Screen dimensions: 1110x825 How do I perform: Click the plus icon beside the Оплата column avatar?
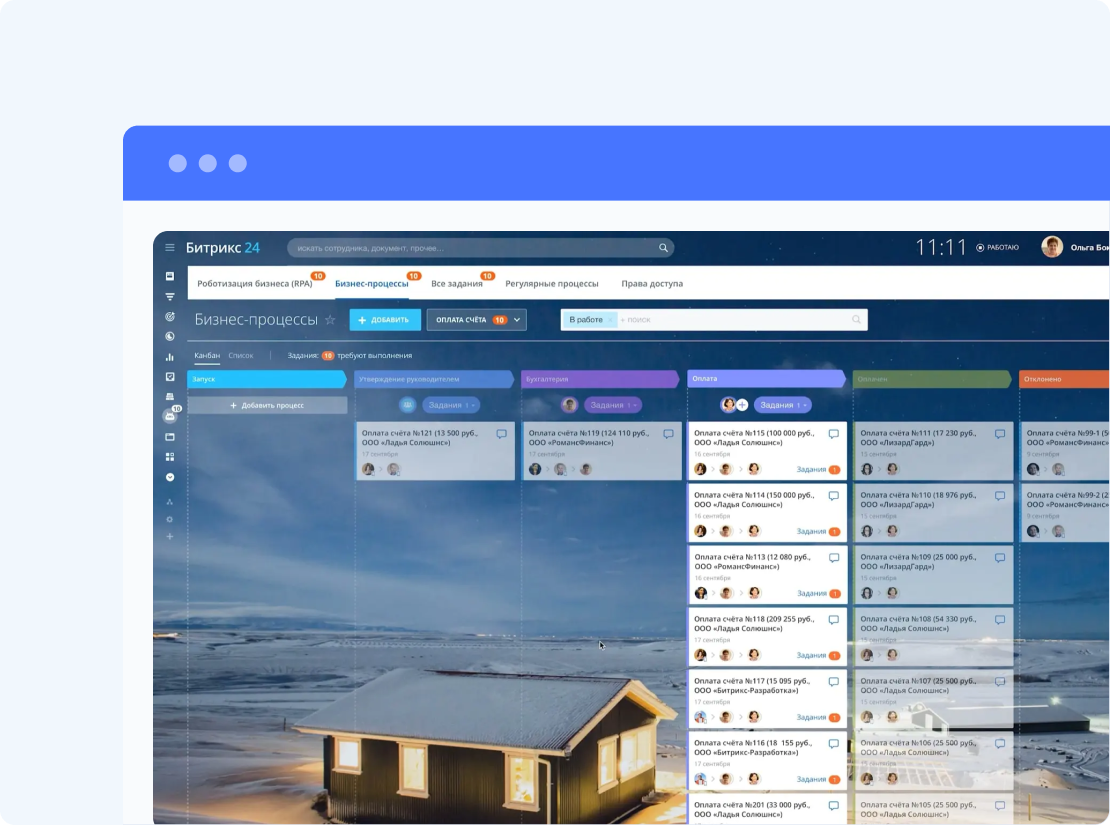tap(742, 405)
